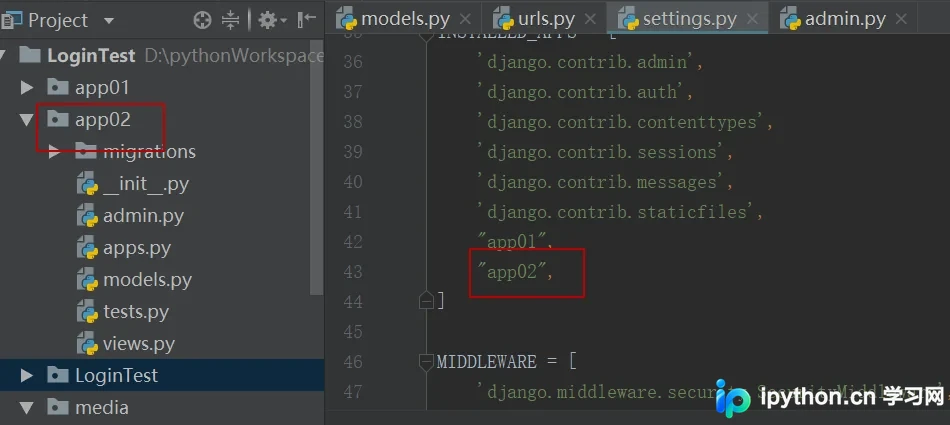Close the admin.py editor tab
Viewport: 950px width, 425px height.
point(901,19)
